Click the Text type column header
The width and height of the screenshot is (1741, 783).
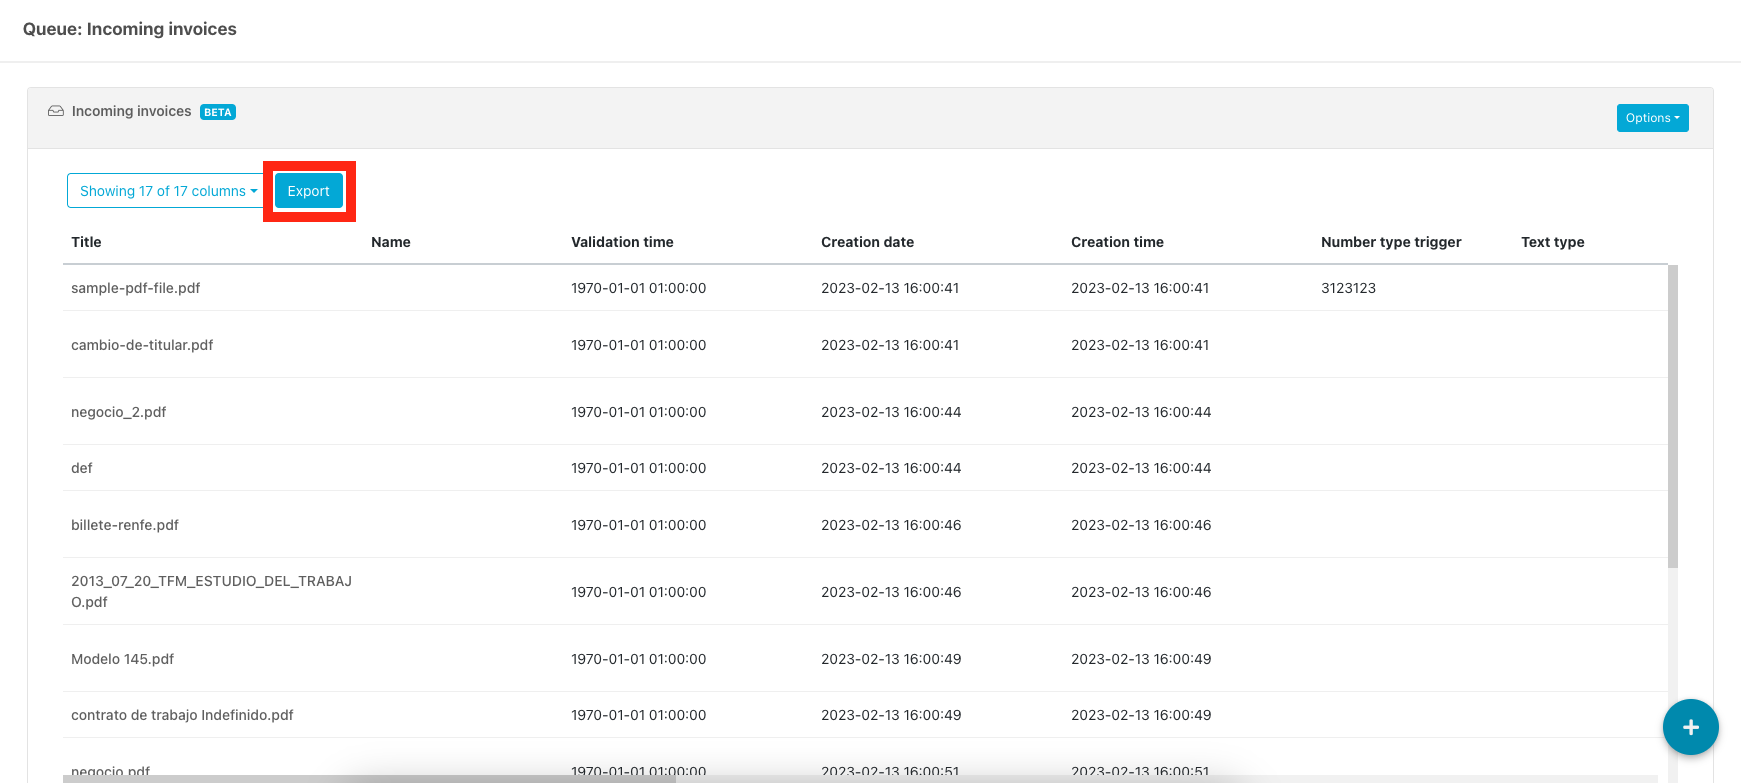coord(1552,242)
